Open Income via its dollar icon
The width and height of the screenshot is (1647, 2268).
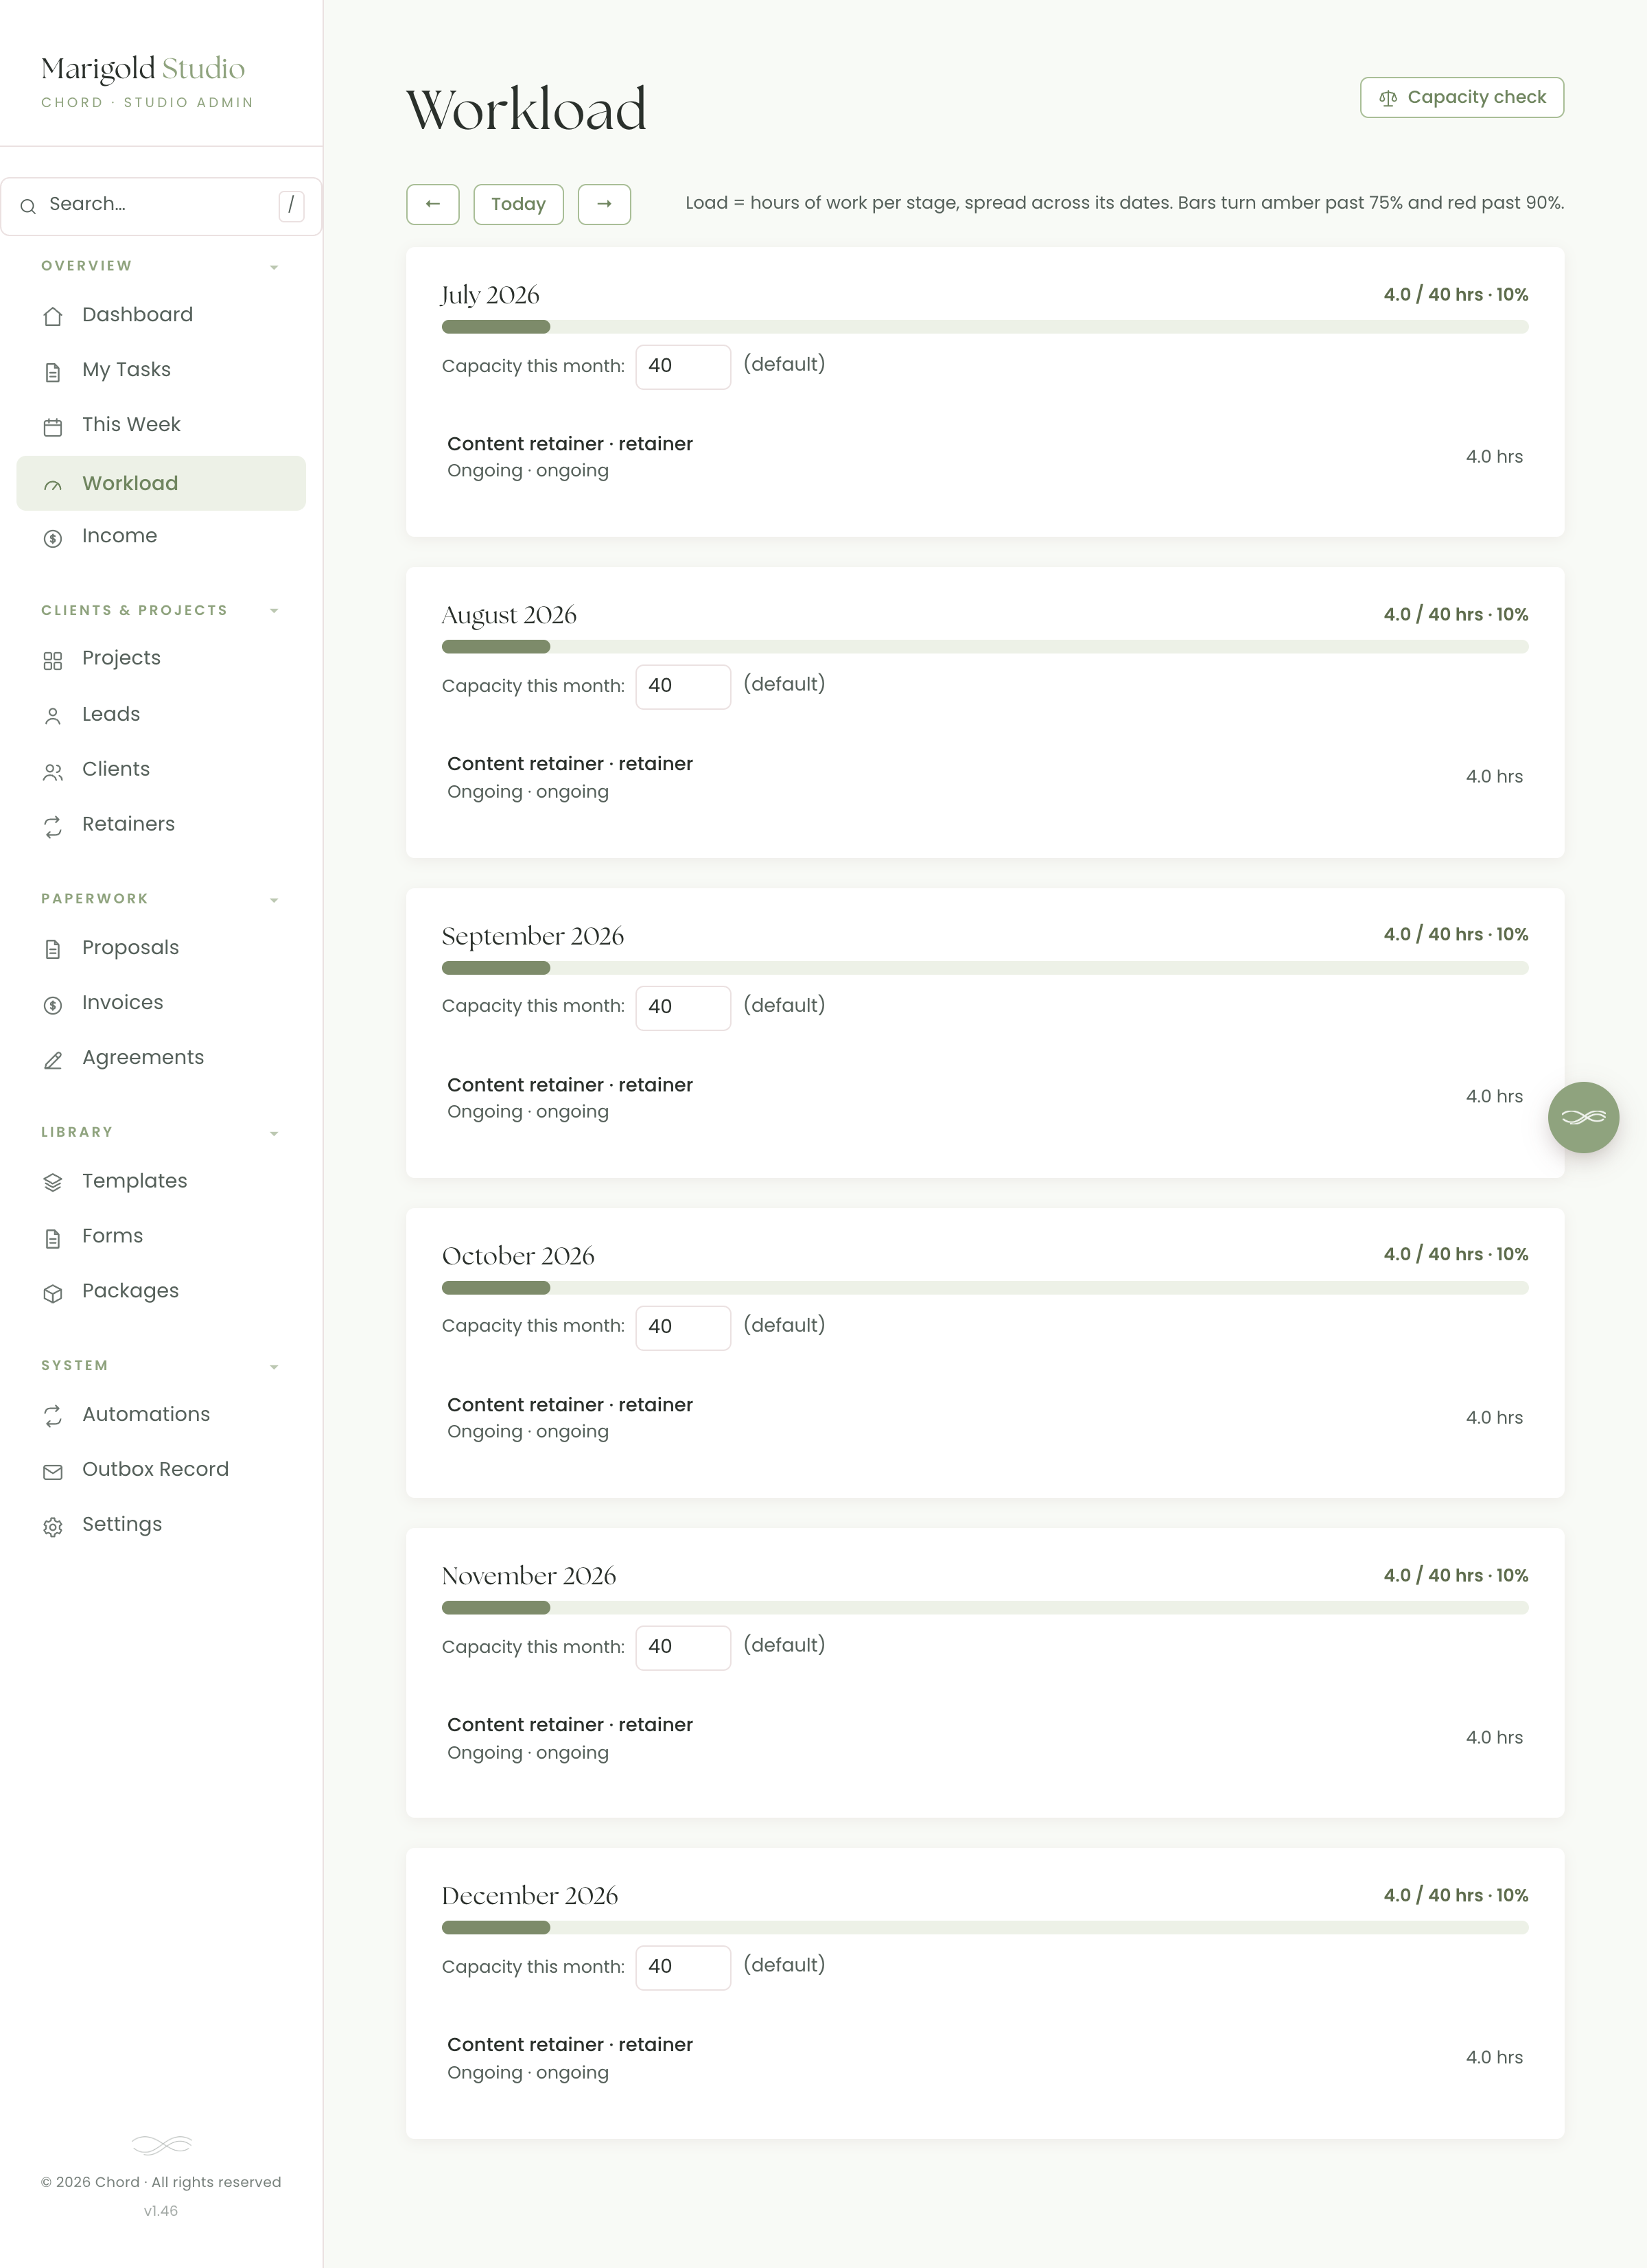(x=53, y=538)
